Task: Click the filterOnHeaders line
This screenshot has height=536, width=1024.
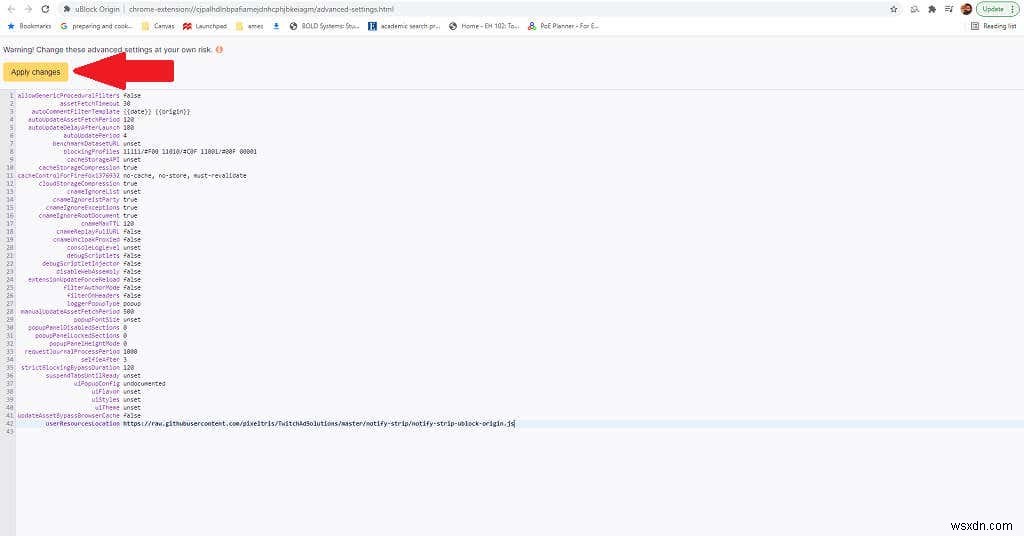Action: 104,296
